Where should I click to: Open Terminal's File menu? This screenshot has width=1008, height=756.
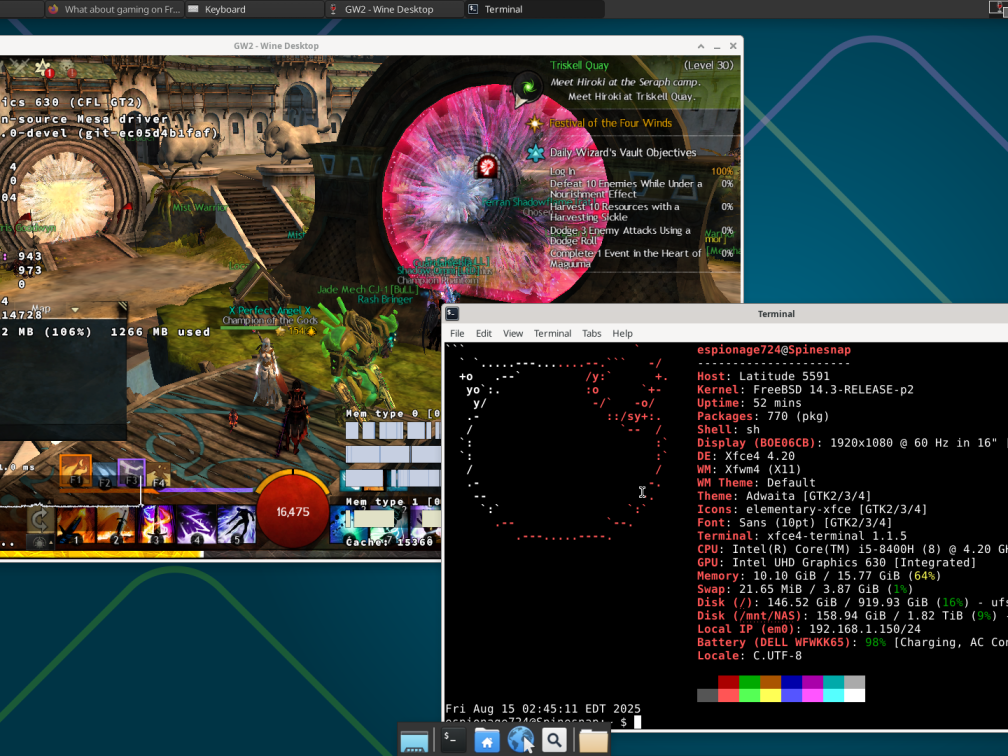click(x=457, y=333)
